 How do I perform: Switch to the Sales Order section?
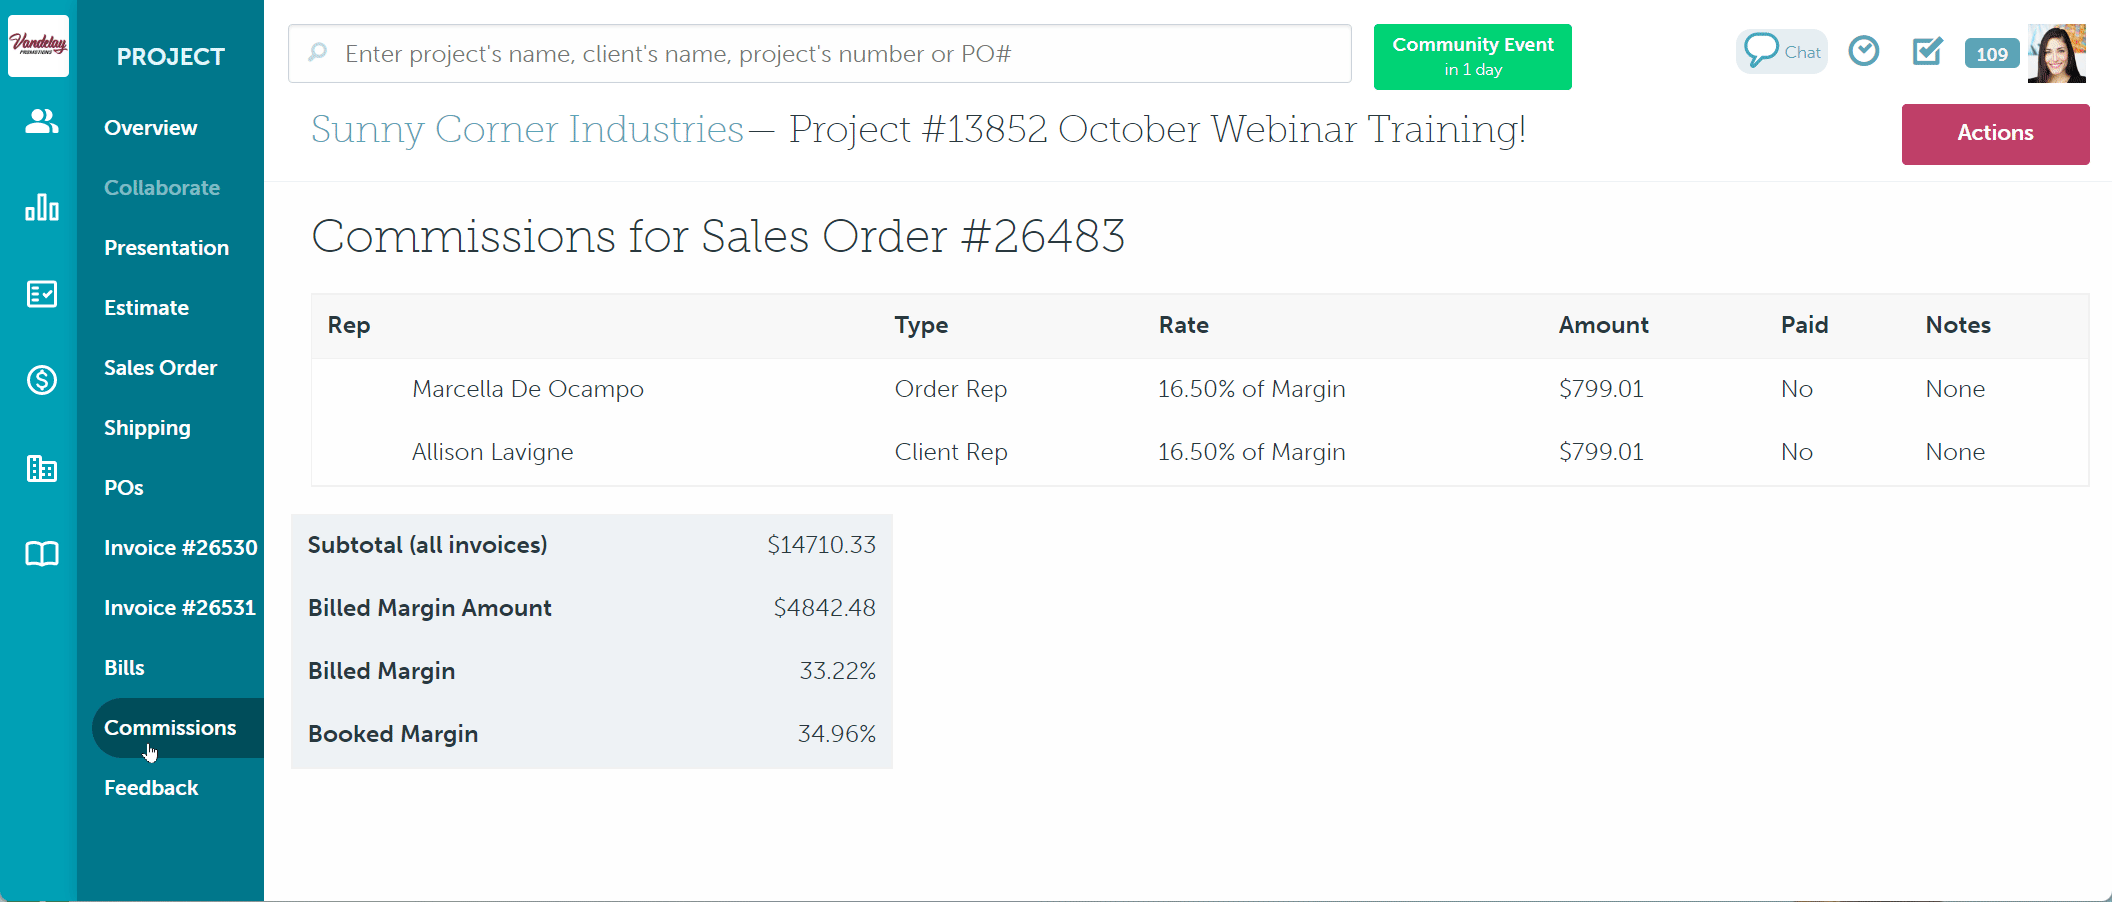coord(160,368)
